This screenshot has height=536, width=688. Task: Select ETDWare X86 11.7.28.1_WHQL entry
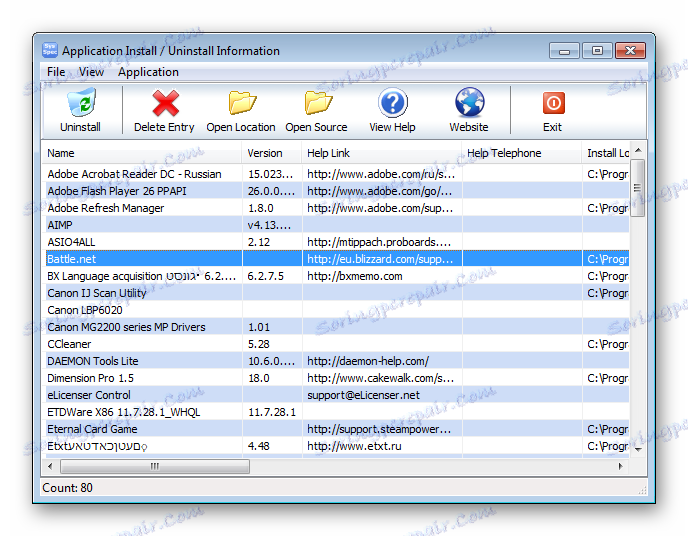(336, 412)
